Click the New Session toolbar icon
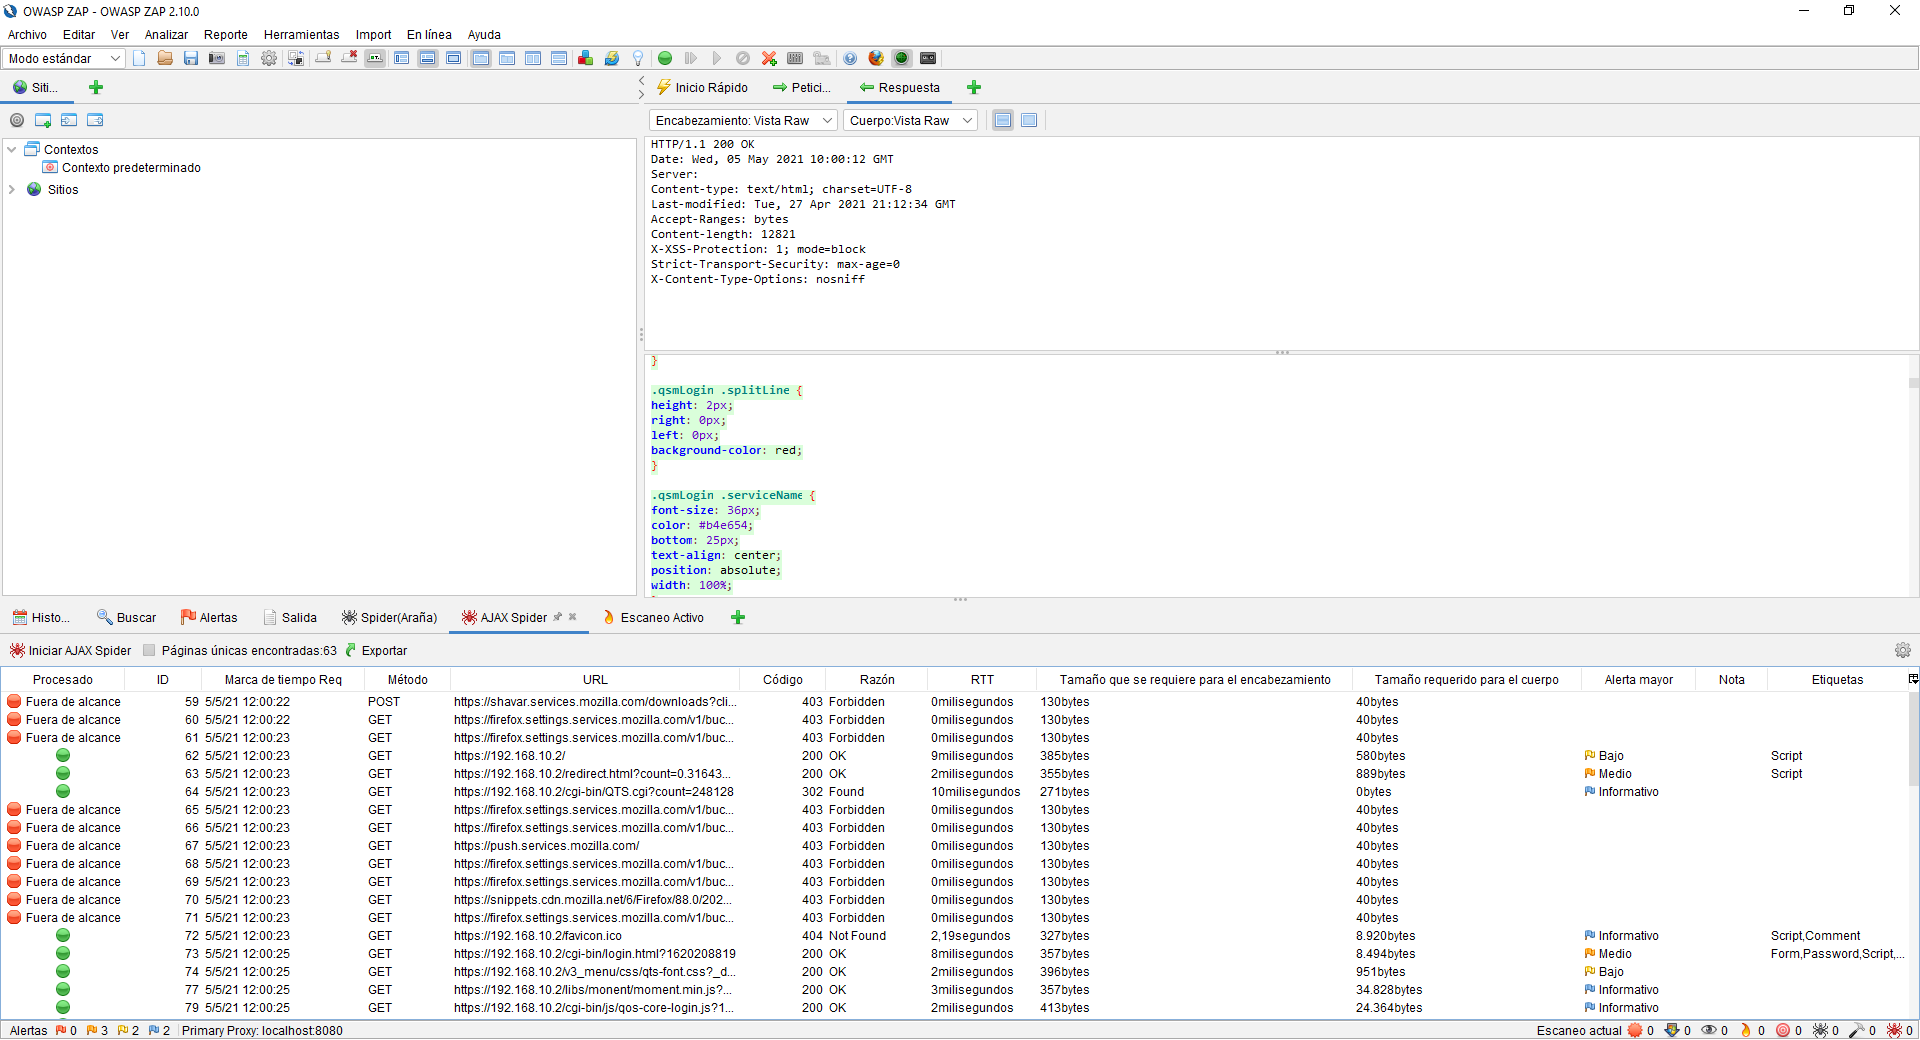The image size is (1920, 1040). tap(139, 58)
